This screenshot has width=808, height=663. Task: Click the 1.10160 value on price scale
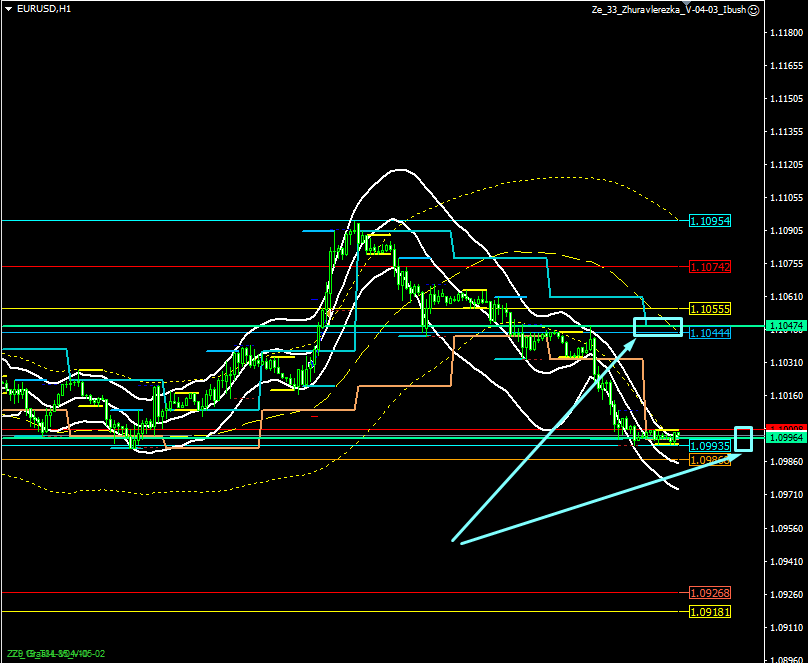tap(787, 396)
